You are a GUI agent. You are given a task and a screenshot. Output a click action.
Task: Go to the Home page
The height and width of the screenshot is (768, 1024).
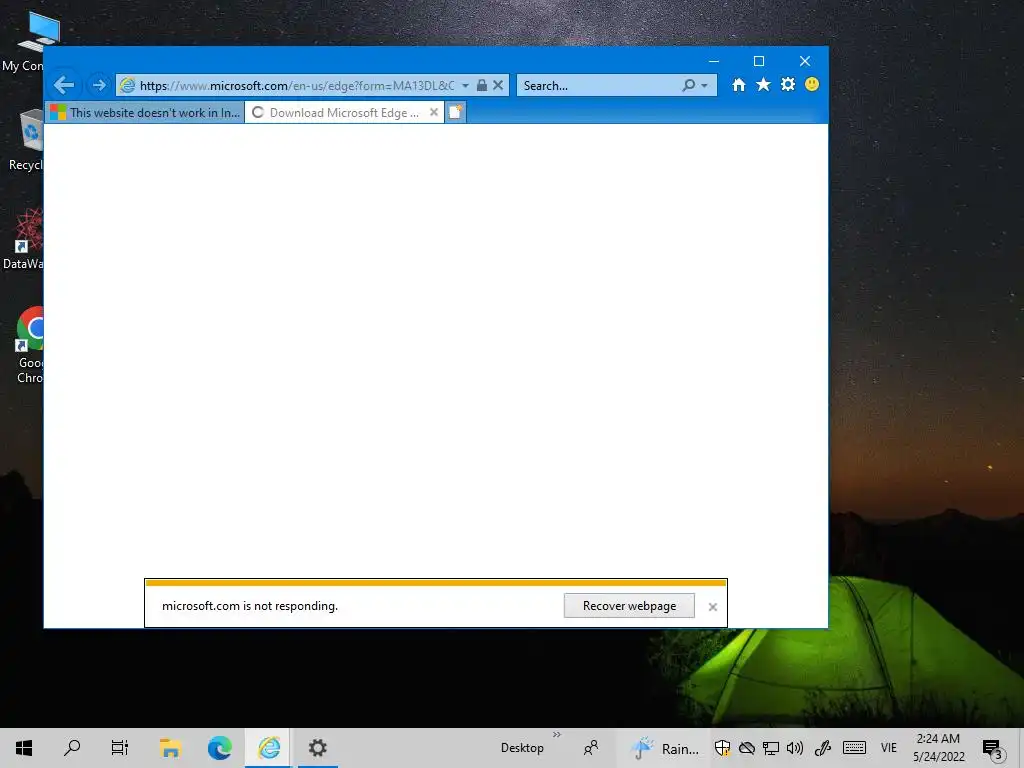pyautogui.click(x=739, y=84)
